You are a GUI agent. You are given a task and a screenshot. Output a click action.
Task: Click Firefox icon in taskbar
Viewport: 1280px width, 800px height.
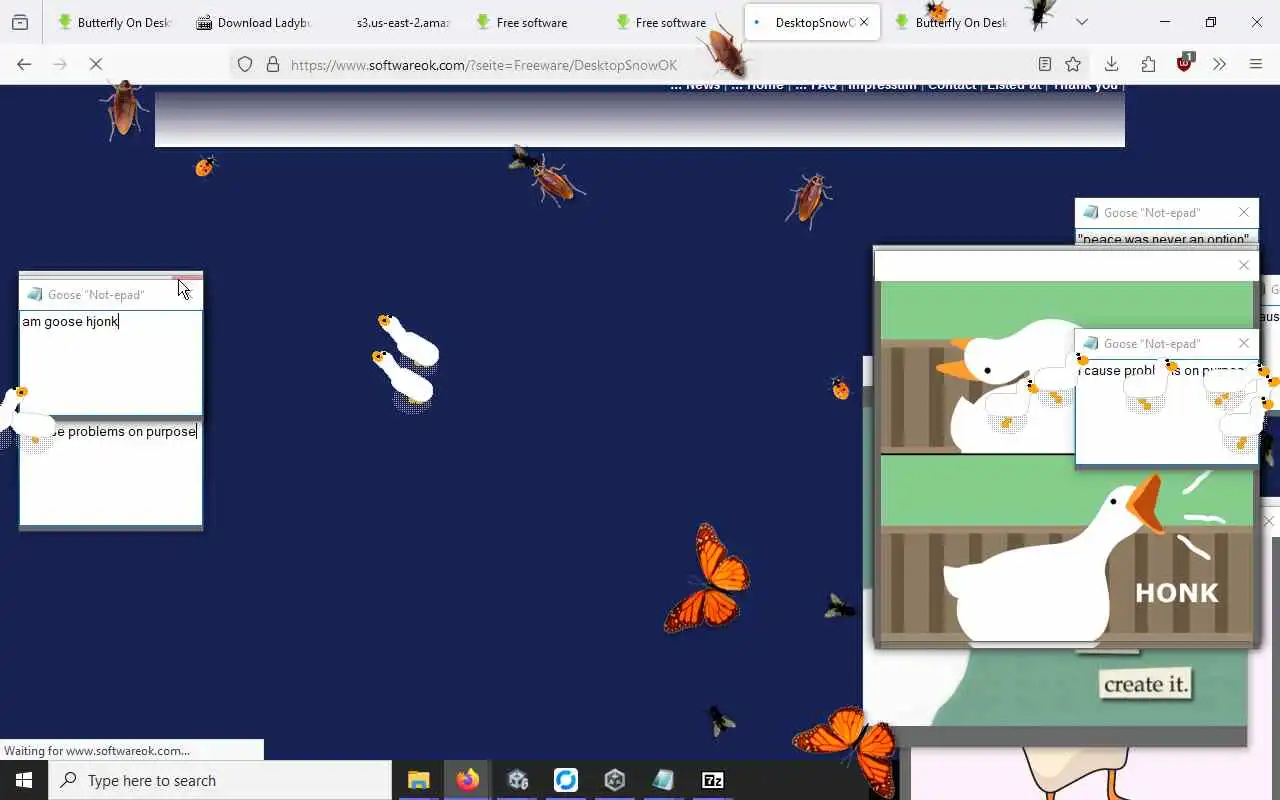pyautogui.click(x=468, y=780)
